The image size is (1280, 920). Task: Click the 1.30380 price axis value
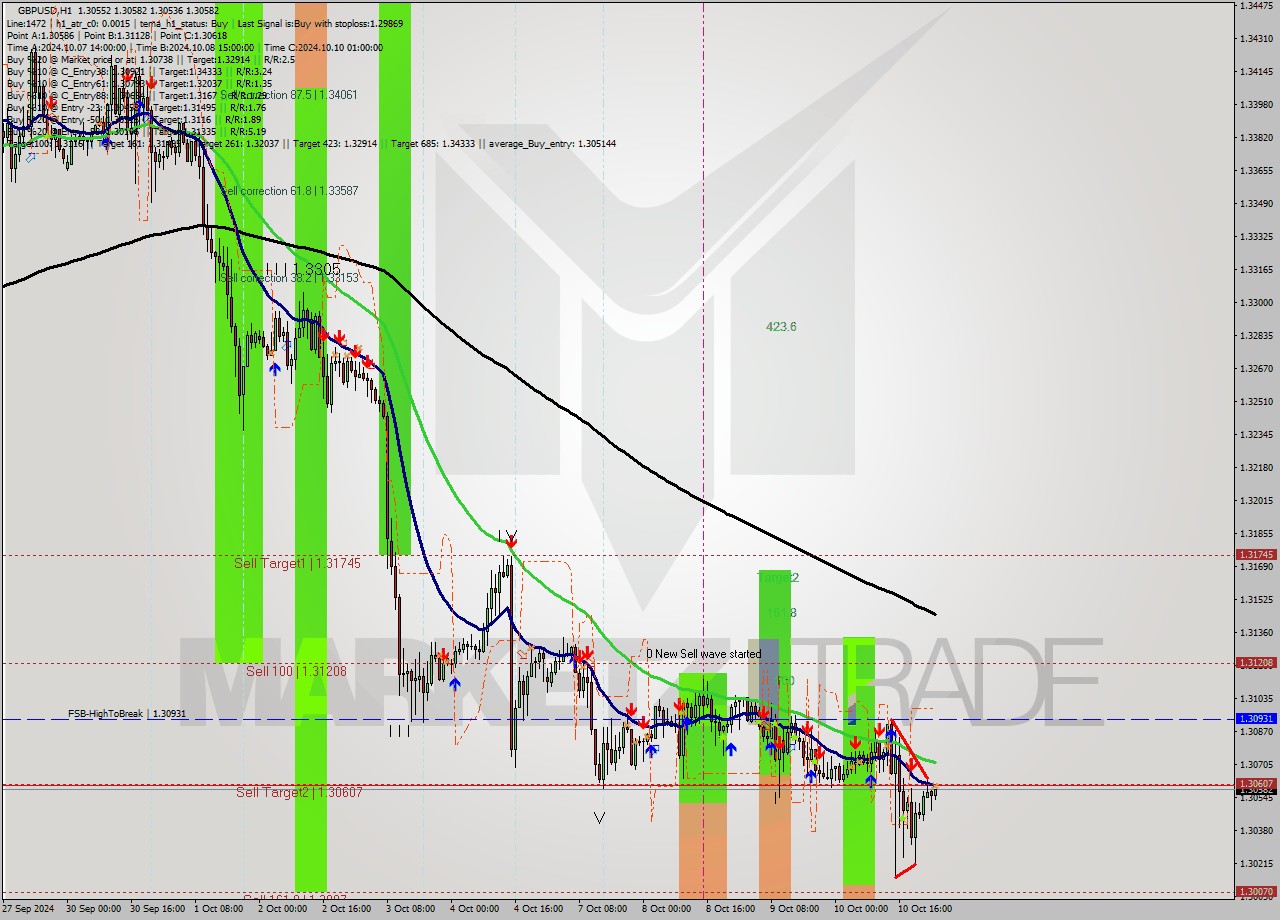point(1256,830)
